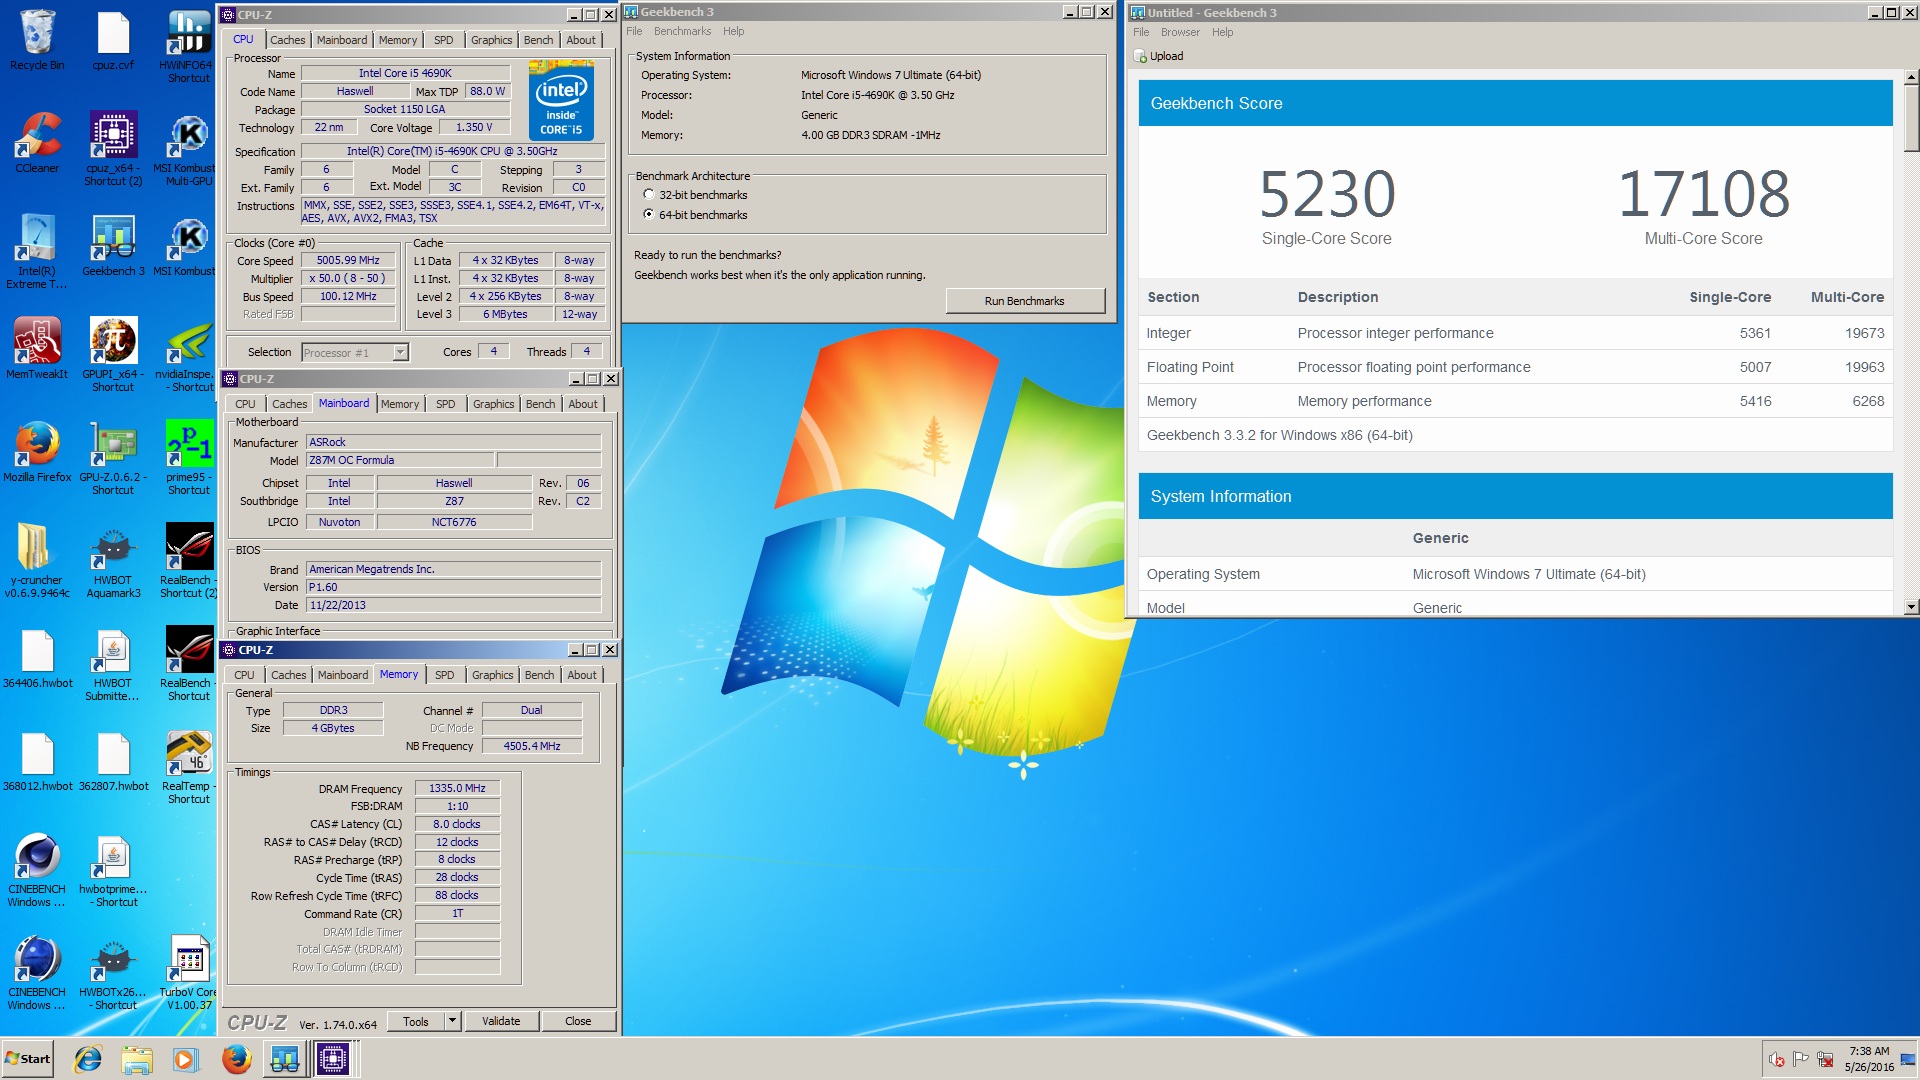Open CCleaner desktop icon

click(37, 143)
